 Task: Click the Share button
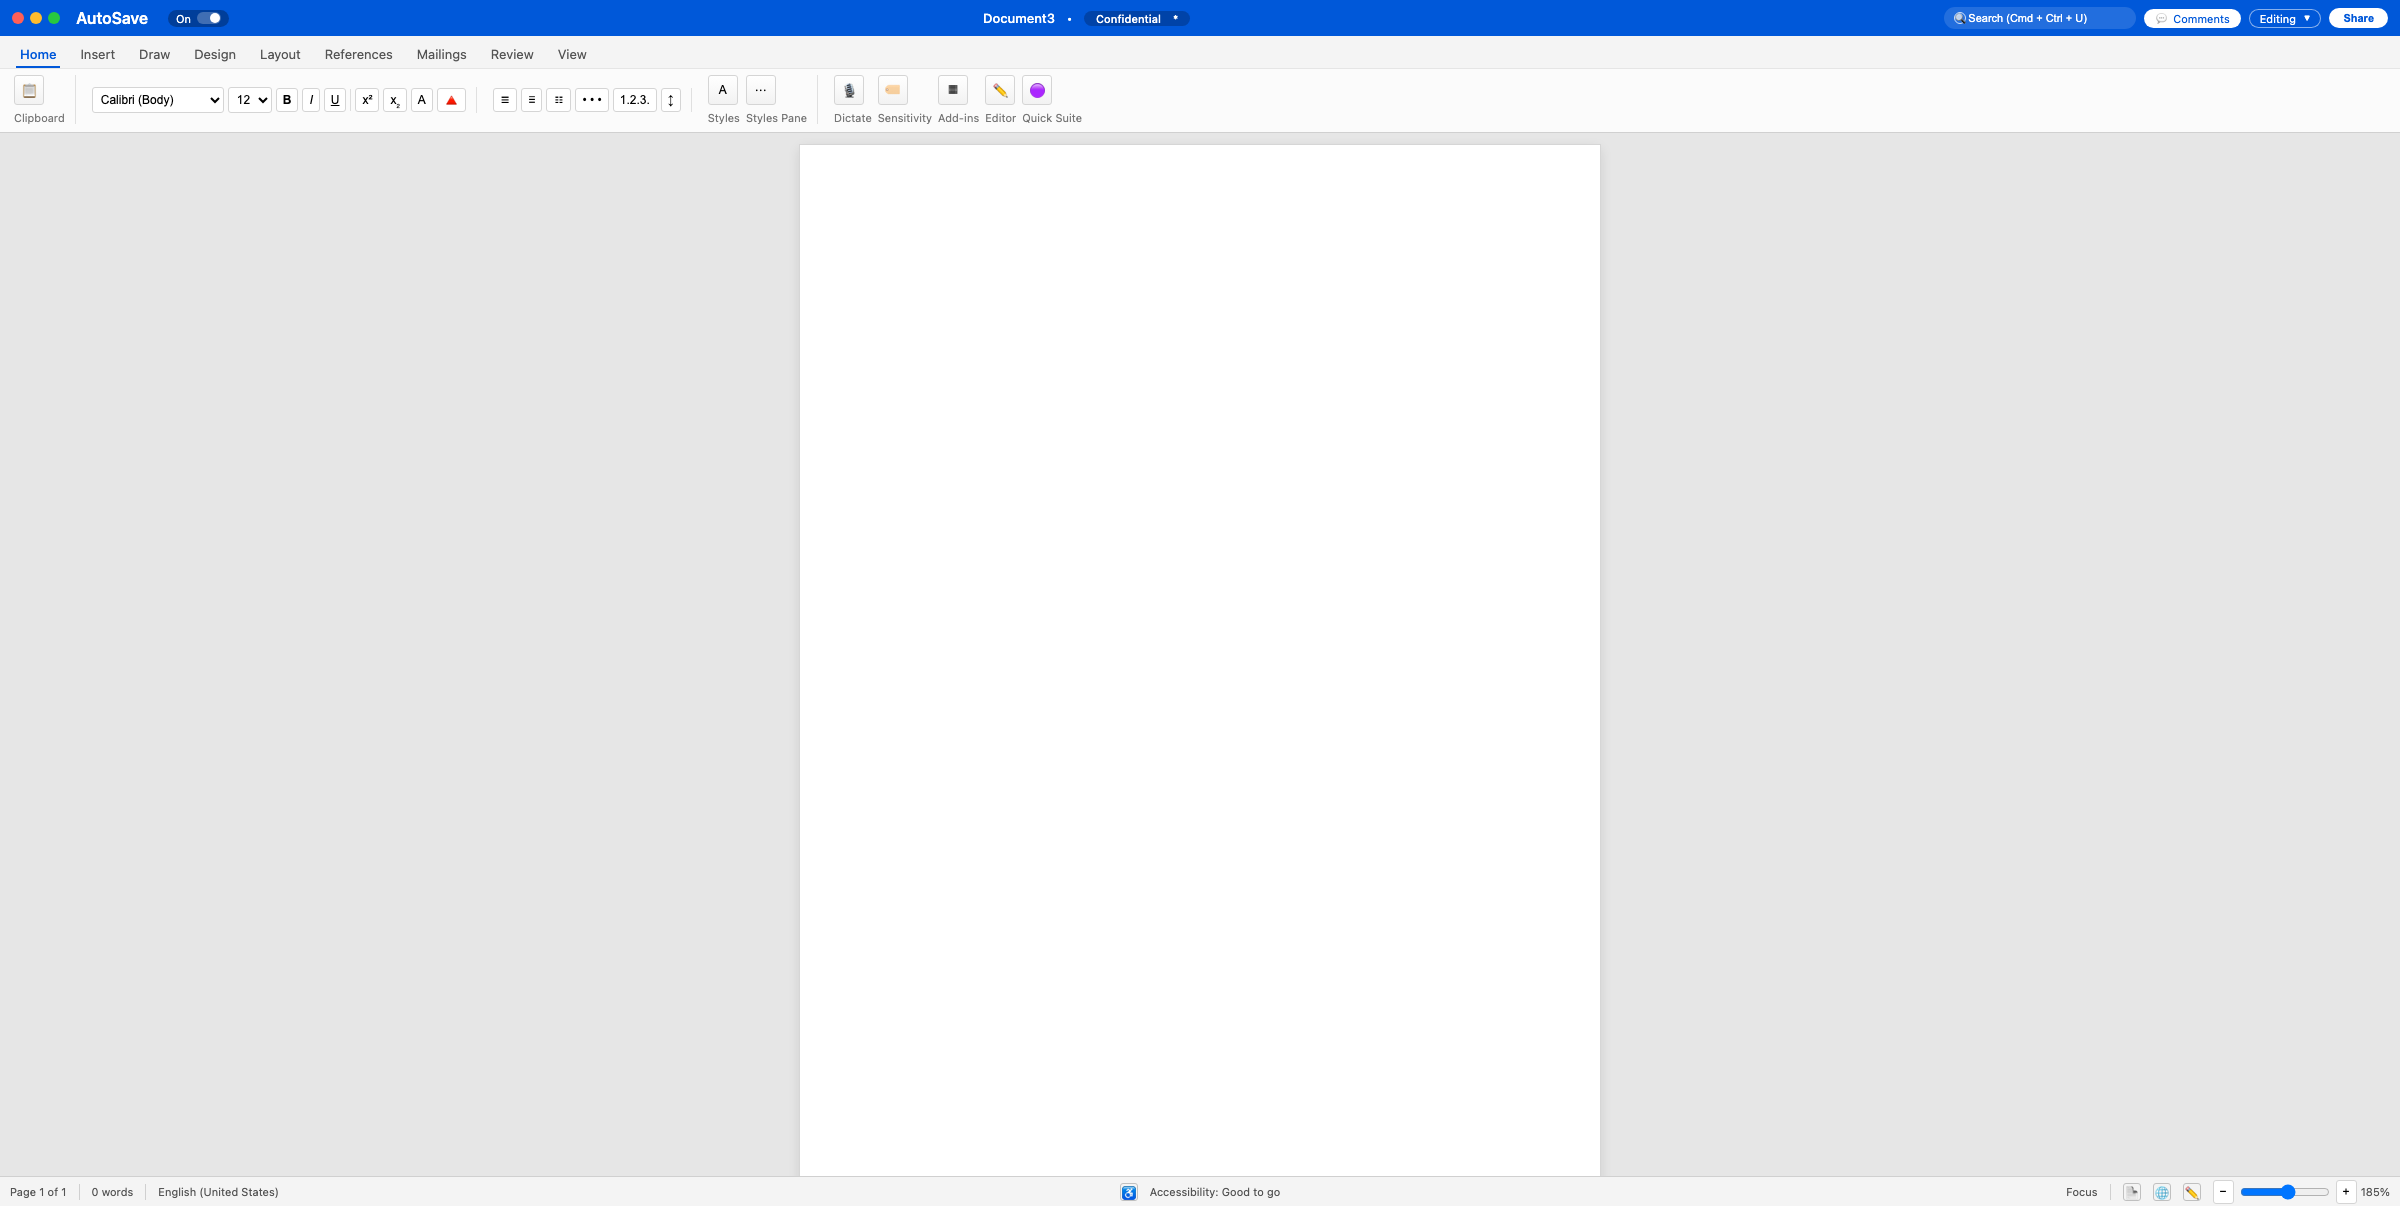pyautogui.click(x=2357, y=19)
